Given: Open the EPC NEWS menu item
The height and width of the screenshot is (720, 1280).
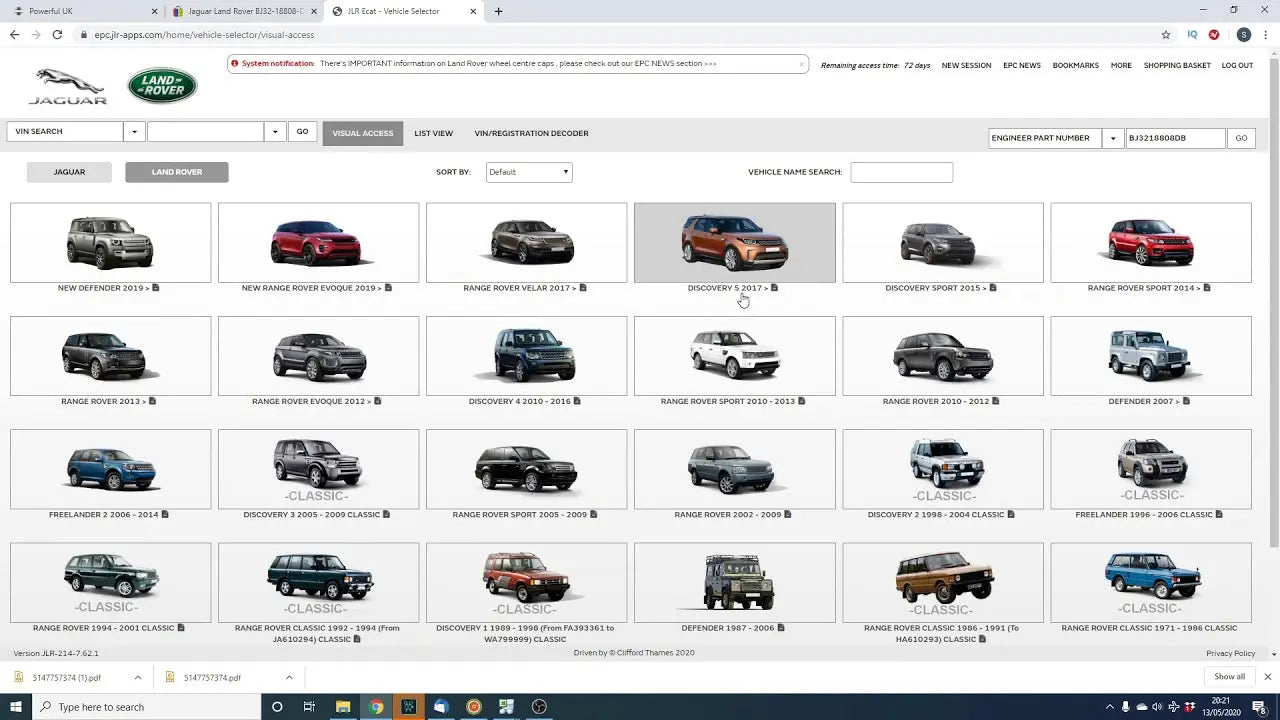Looking at the screenshot, I should pyautogui.click(x=1021, y=65).
